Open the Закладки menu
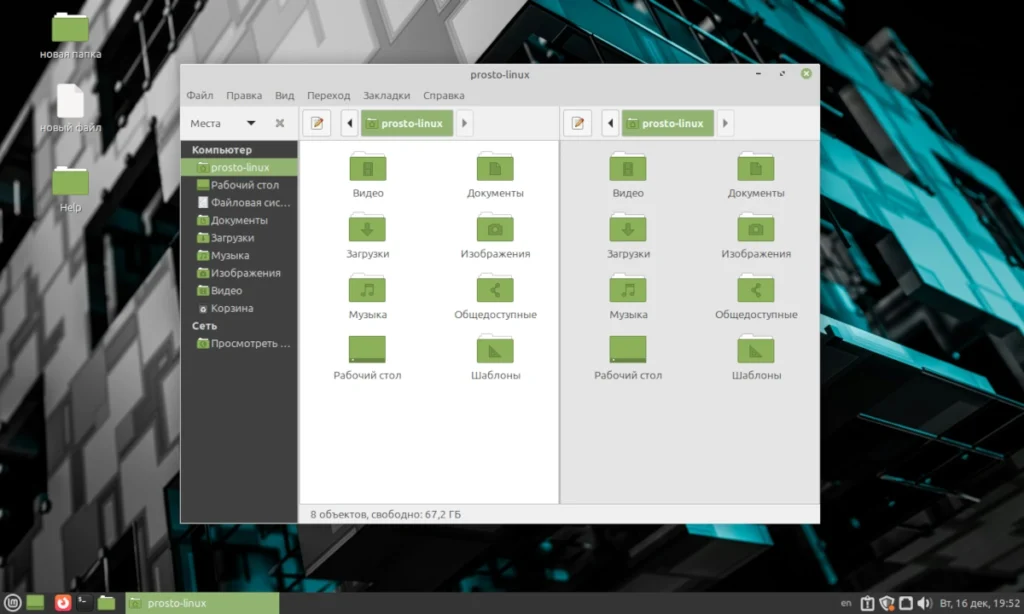1024x614 pixels. [x=387, y=95]
